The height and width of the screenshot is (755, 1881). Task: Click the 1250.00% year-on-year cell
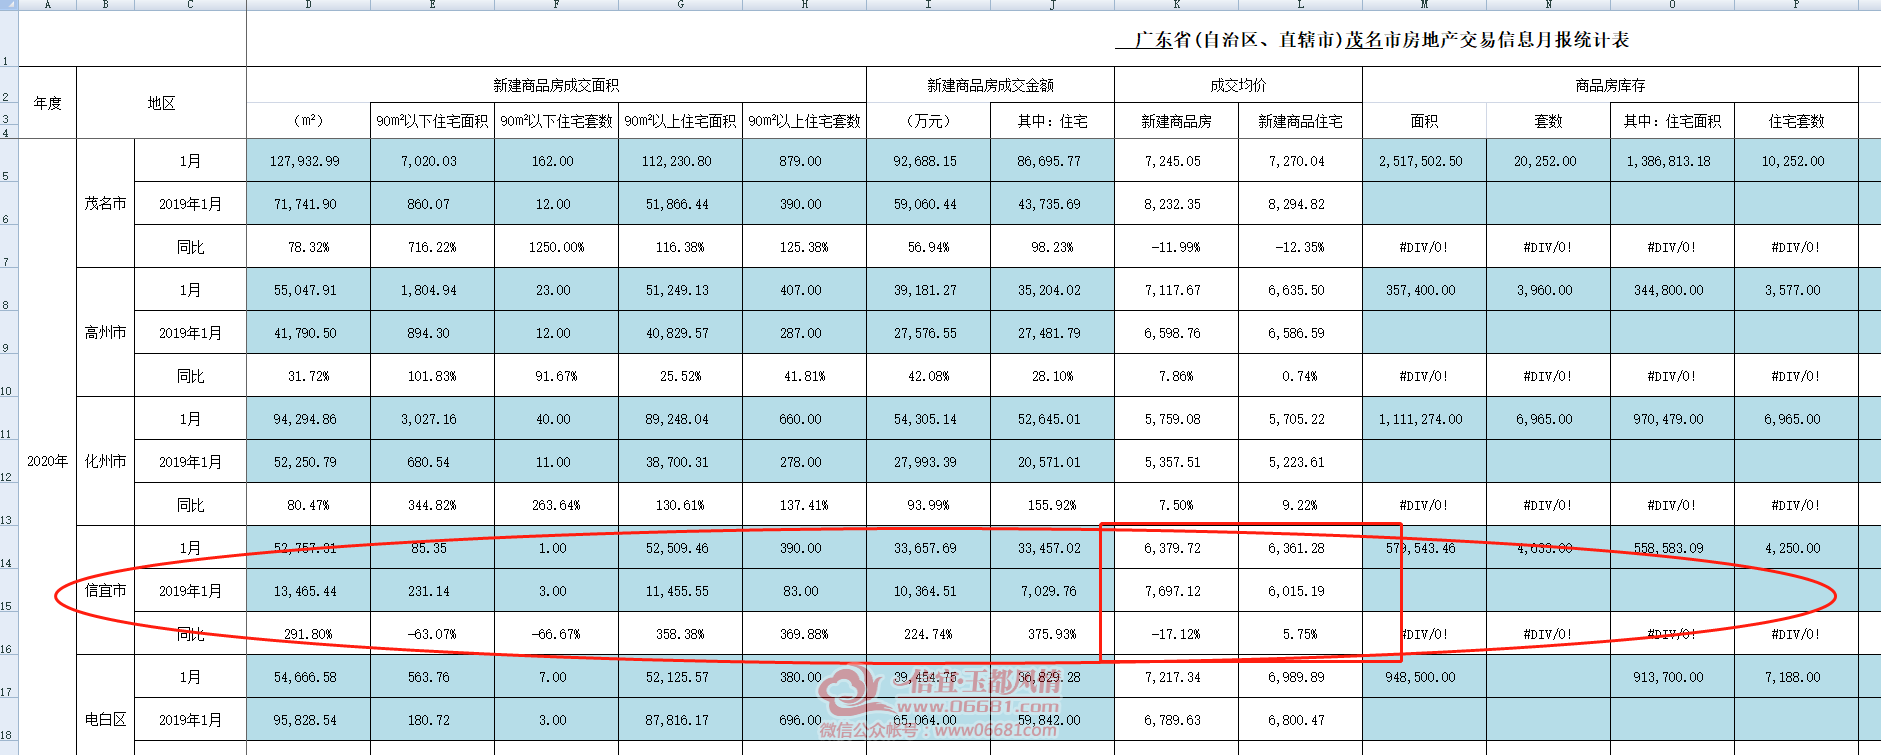pos(556,246)
